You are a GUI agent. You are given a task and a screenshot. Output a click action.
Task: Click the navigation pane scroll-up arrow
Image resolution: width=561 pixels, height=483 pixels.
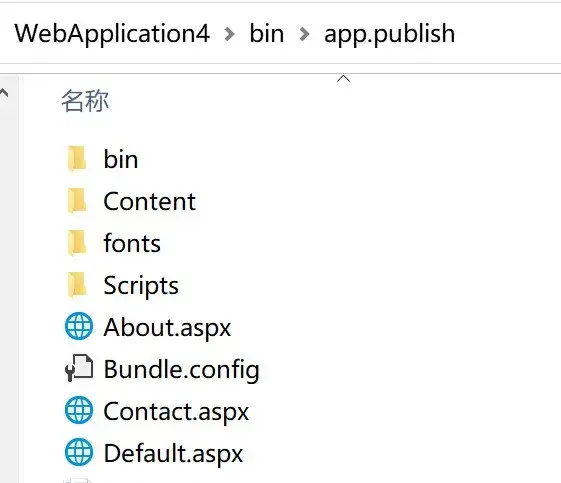pos(4,93)
